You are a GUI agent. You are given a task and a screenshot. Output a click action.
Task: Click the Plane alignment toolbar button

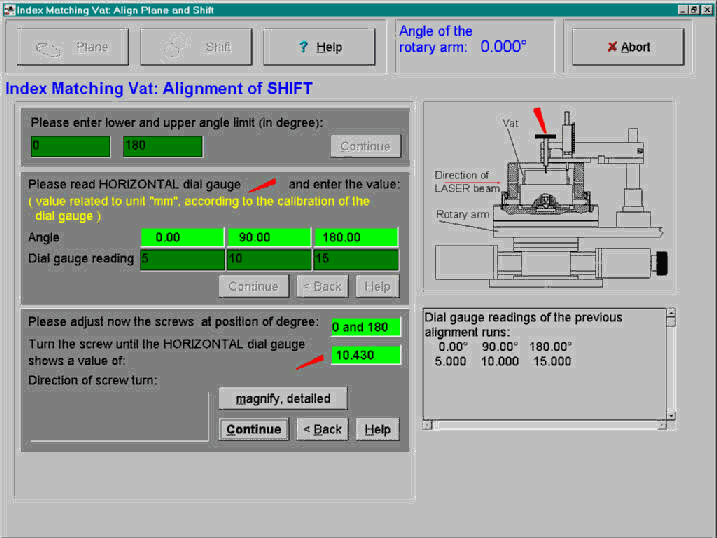77,47
